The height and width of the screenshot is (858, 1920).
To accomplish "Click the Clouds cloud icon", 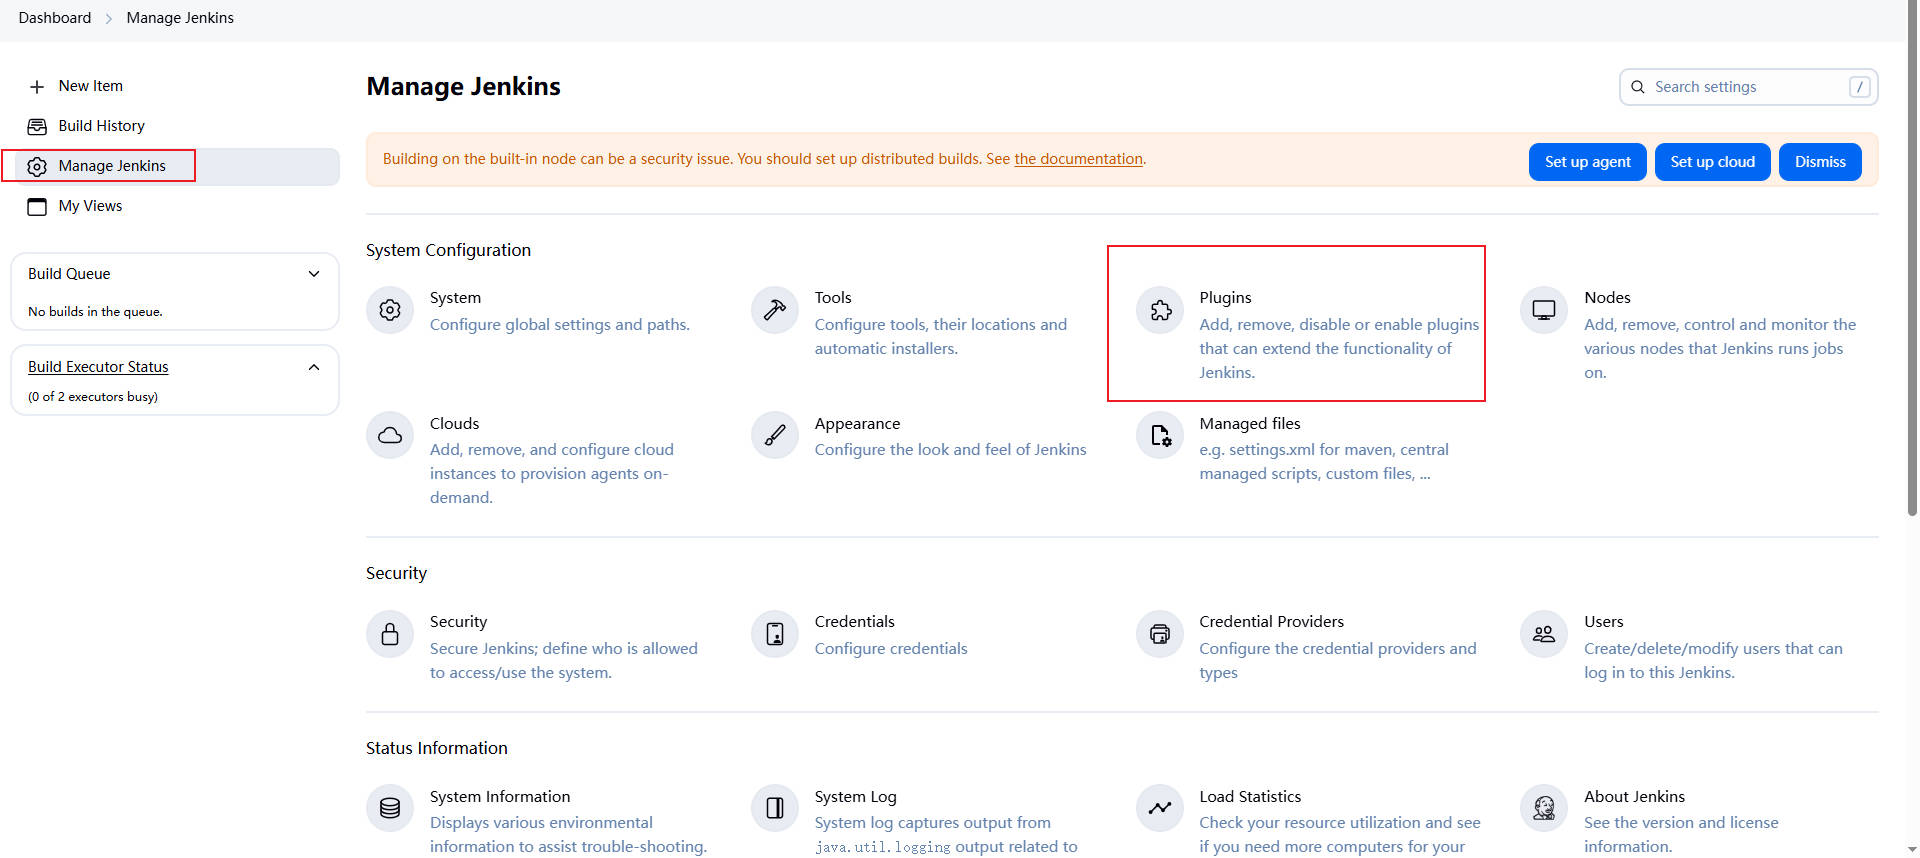I will 390,435.
